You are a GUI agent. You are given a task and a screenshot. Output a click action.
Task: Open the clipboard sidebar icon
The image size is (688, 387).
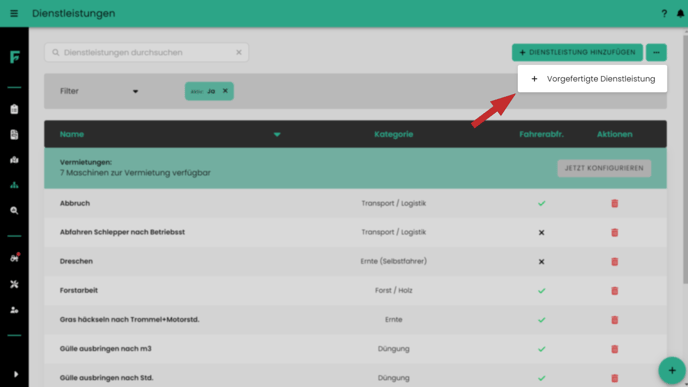point(14,109)
